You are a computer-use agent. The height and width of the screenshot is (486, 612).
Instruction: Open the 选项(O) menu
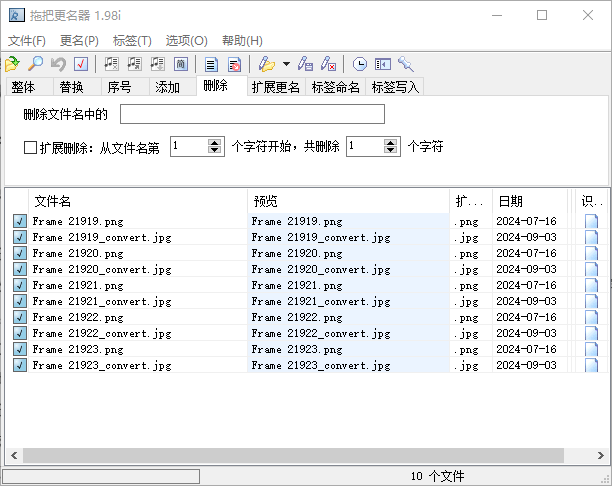point(187,41)
